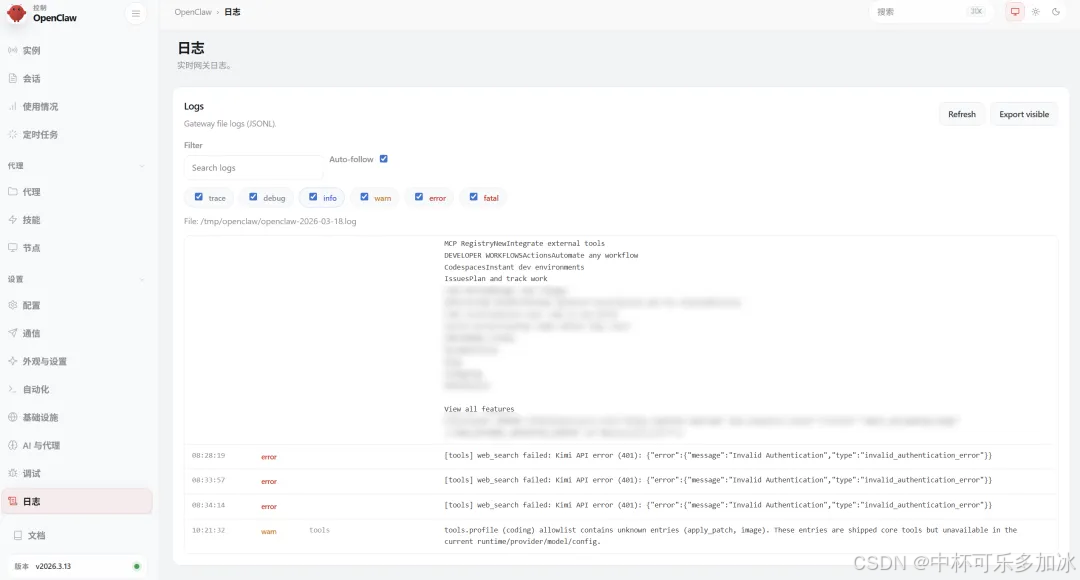Open the 技能 menu item
1080x580 pixels.
tap(77, 220)
